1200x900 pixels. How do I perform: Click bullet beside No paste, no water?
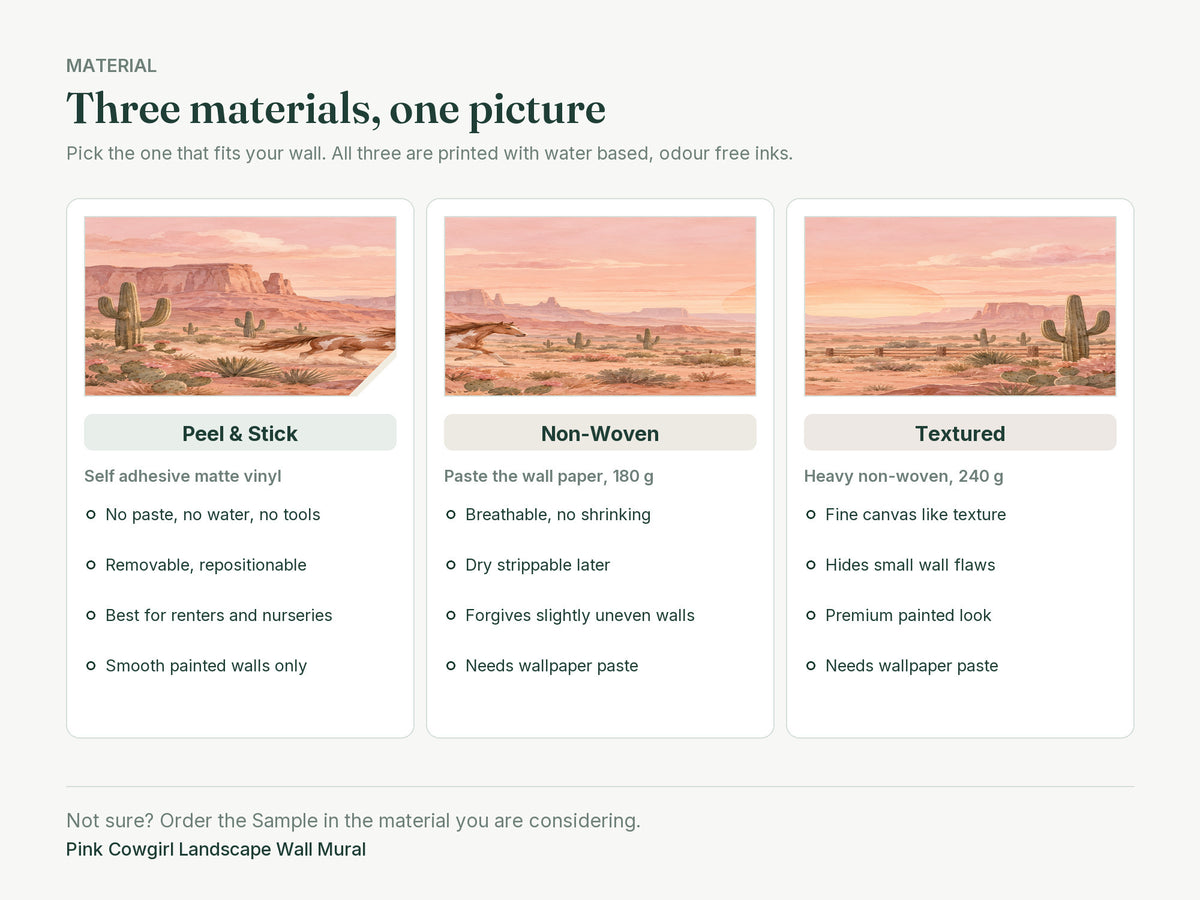(91, 515)
